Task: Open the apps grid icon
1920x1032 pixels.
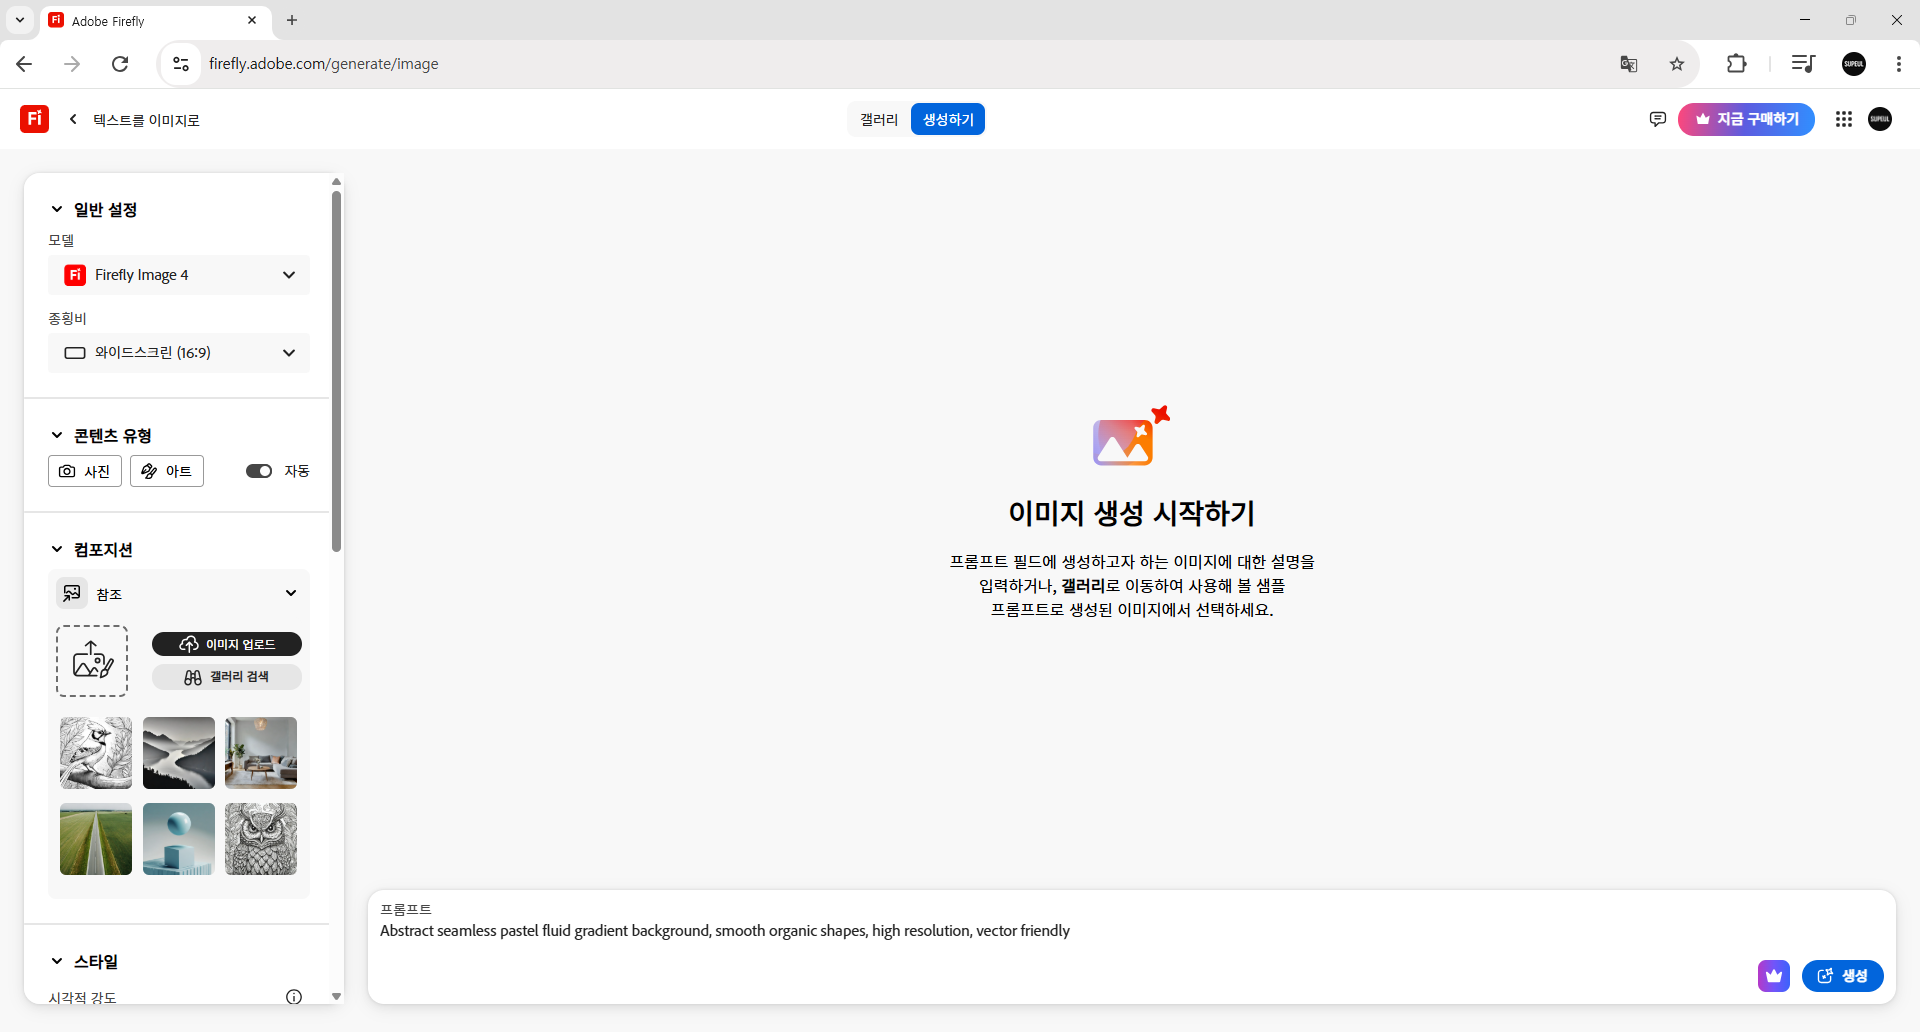Action: point(1843,119)
